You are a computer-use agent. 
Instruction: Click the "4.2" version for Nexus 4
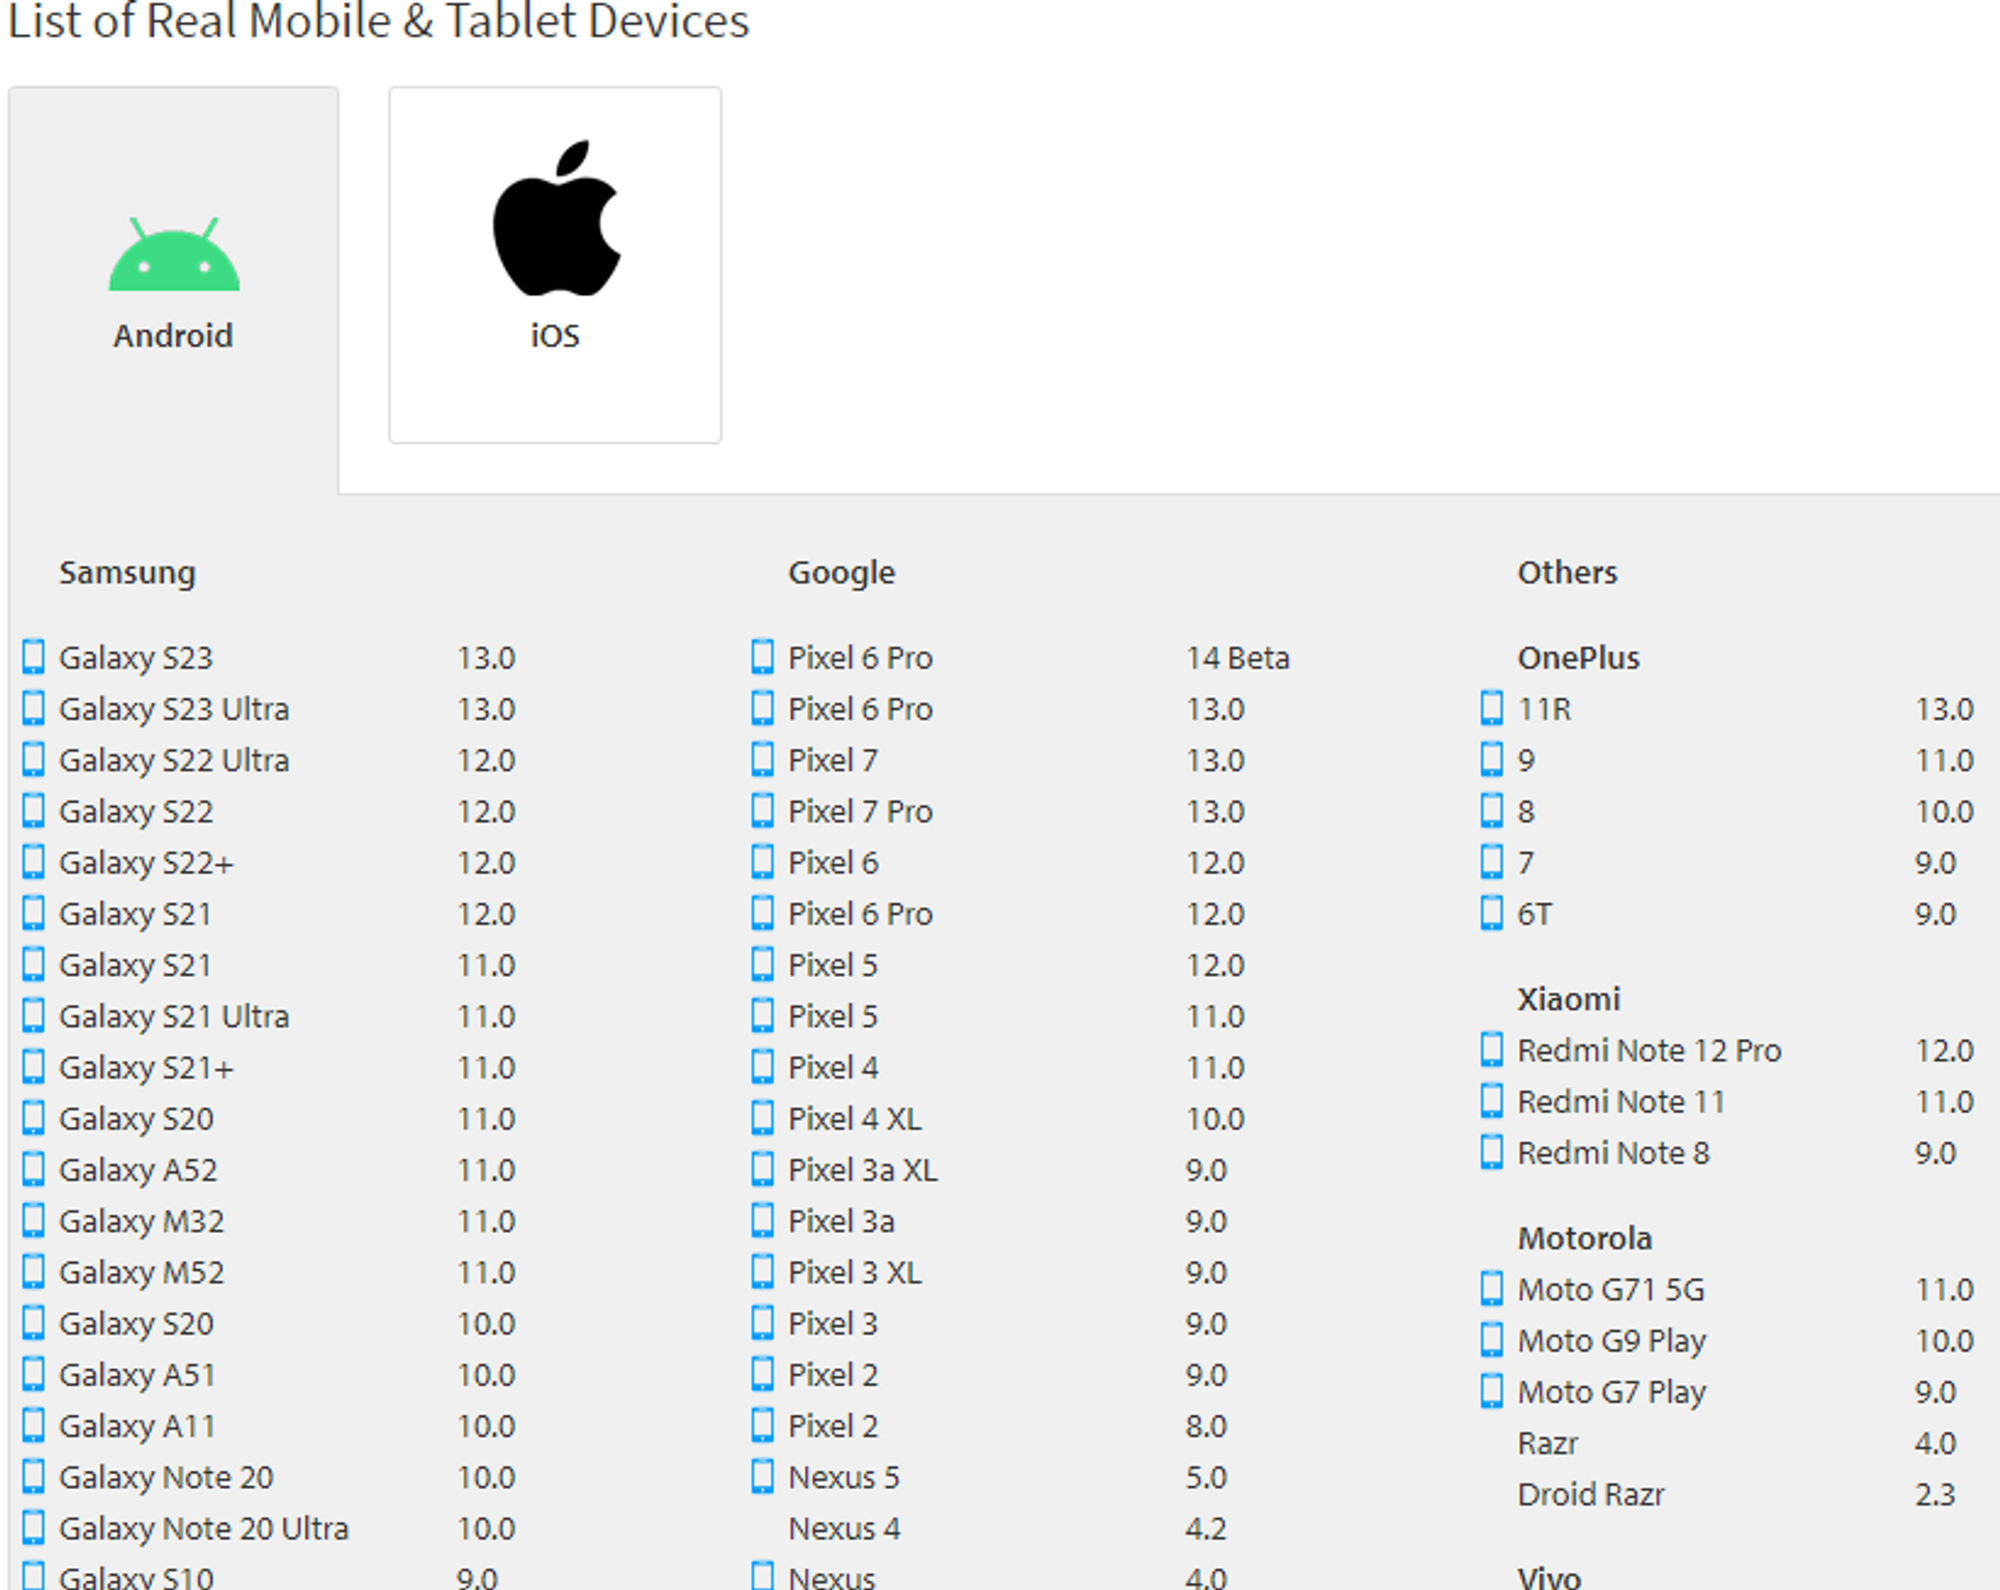(x=1206, y=1528)
